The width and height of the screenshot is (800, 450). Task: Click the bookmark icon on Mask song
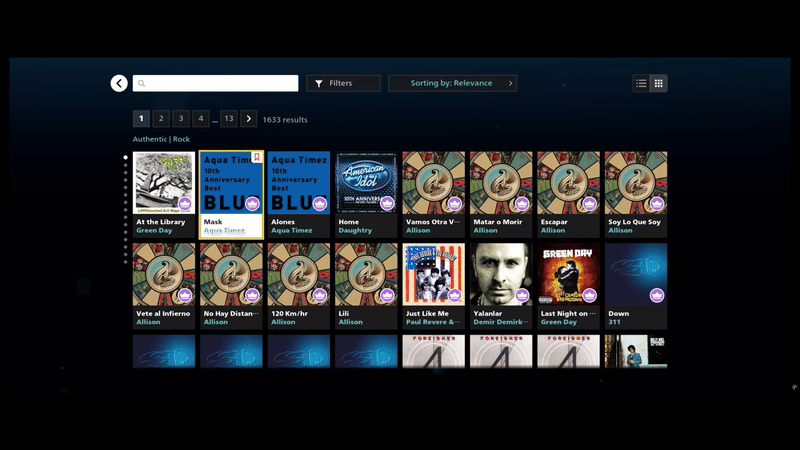256,157
